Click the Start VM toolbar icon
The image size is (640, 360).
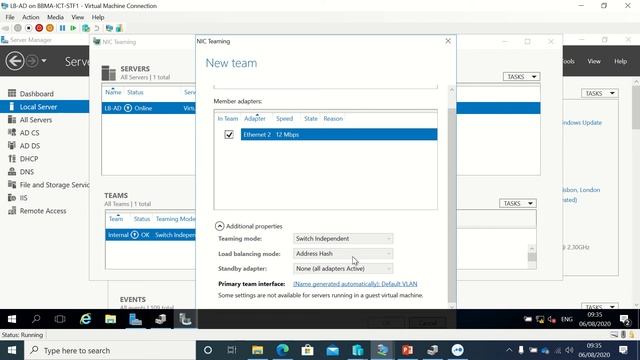click(x=18, y=28)
